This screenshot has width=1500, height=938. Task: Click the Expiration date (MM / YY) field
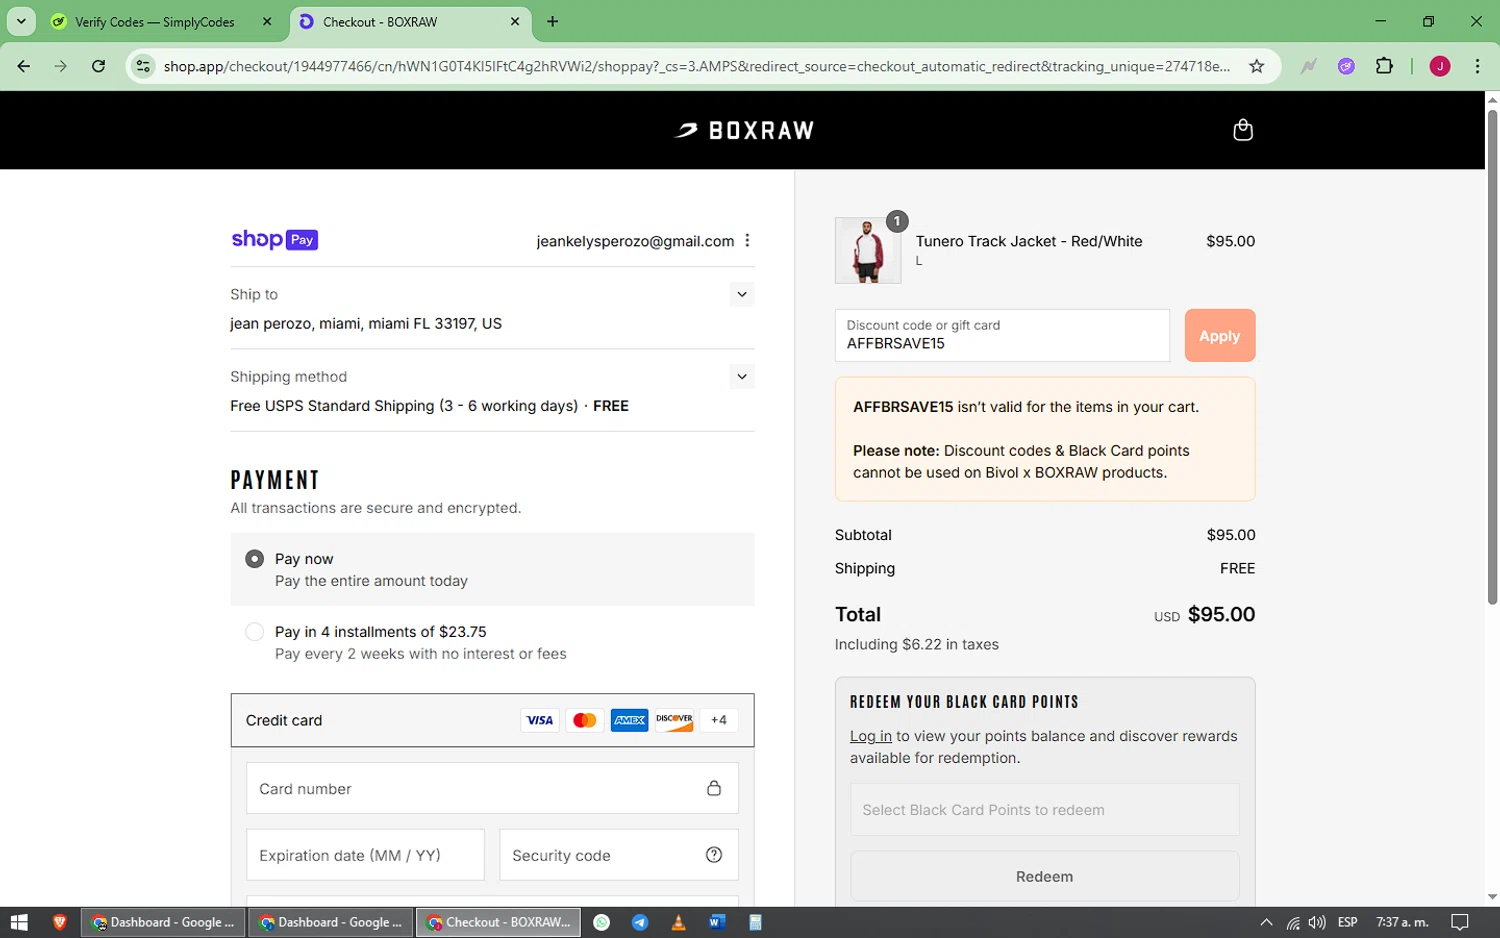tap(365, 855)
